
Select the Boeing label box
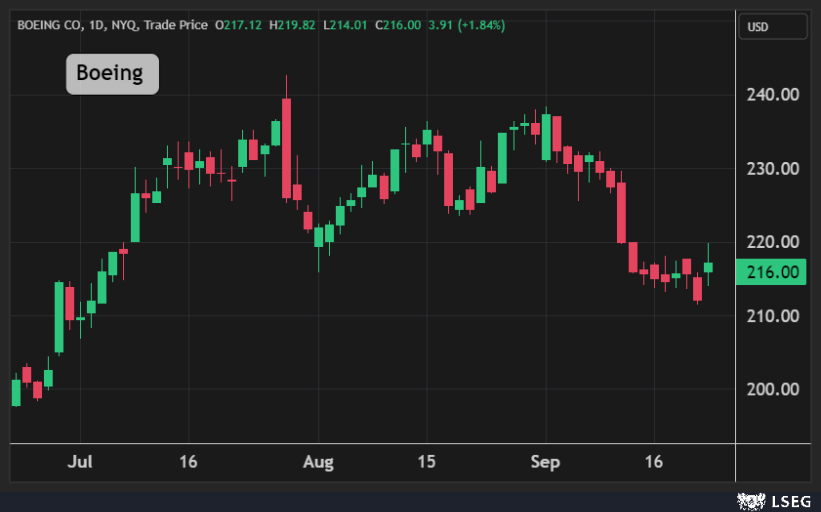coord(112,74)
